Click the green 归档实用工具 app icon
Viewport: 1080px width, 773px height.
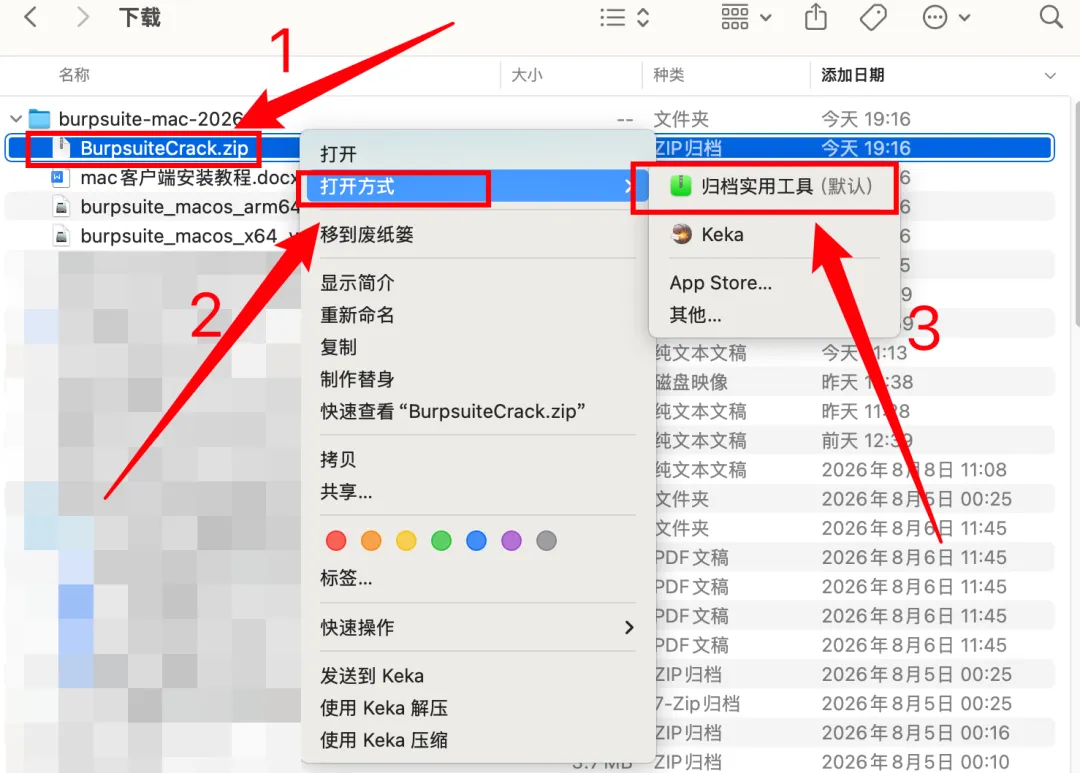(681, 186)
